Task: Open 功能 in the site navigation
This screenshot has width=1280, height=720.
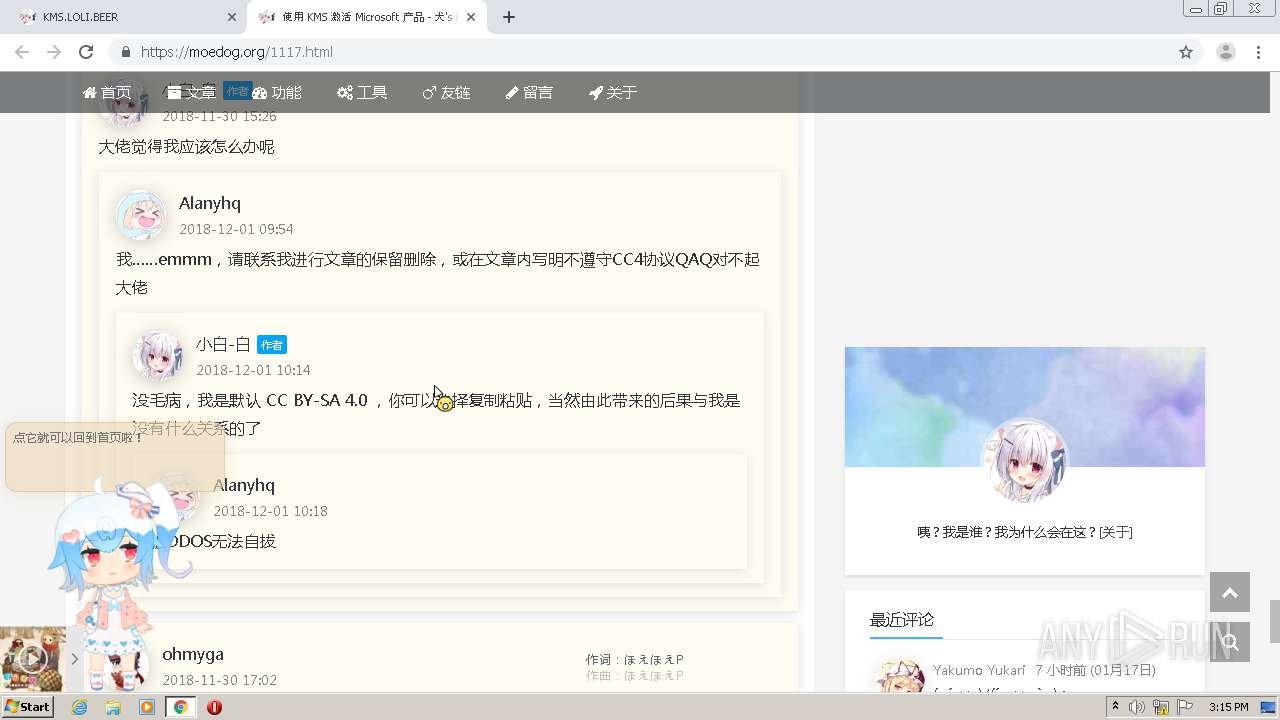Action: pos(277,93)
